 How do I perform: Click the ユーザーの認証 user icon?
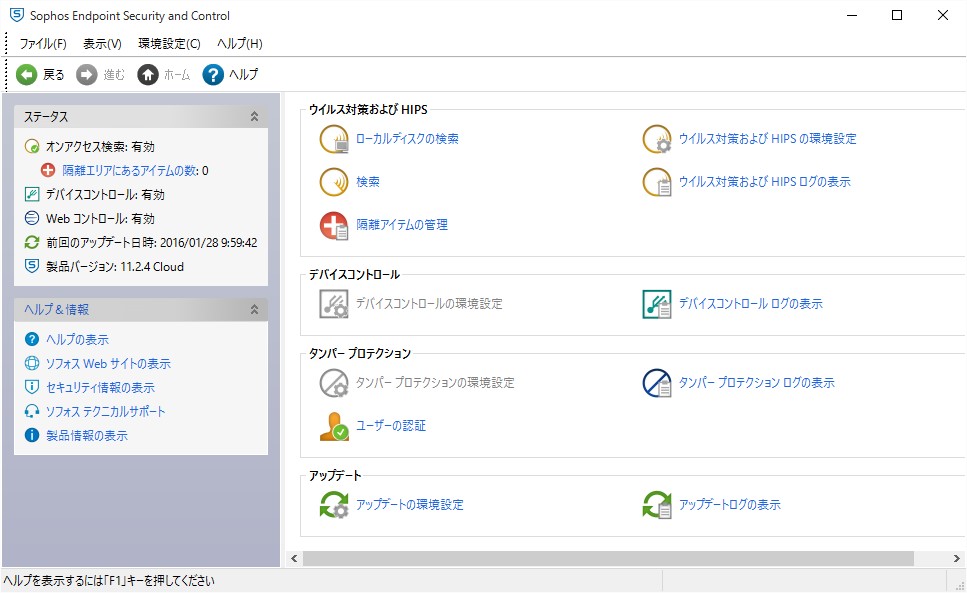click(334, 426)
